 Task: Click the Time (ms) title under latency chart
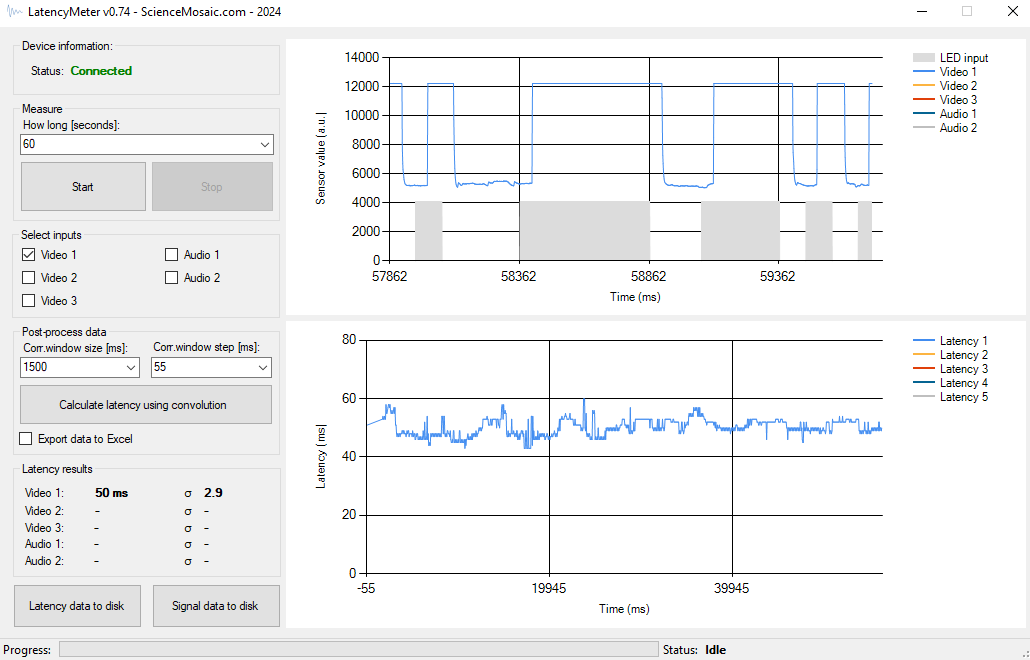pos(624,609)
